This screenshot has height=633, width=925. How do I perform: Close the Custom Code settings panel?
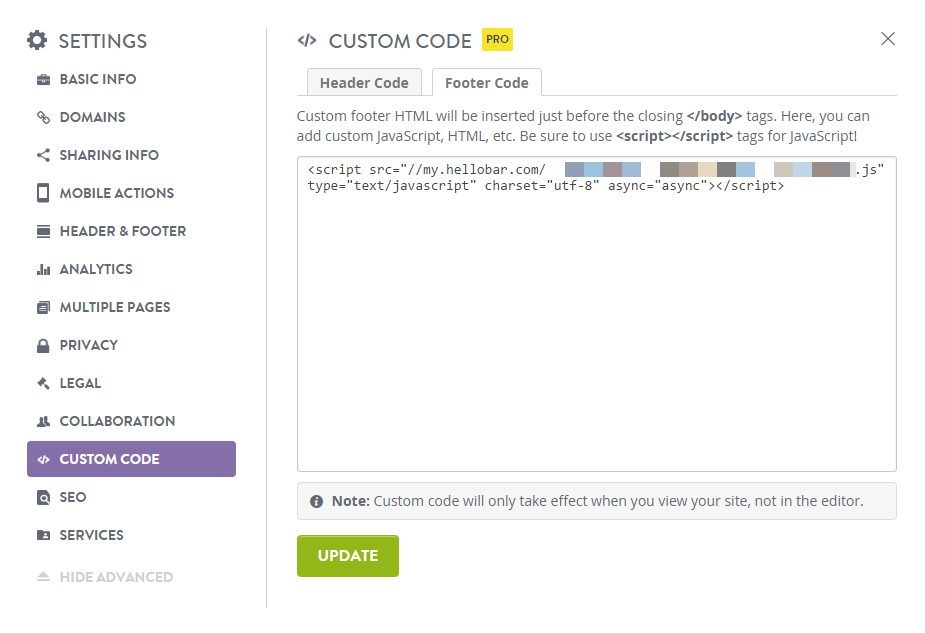click(888, 39)
